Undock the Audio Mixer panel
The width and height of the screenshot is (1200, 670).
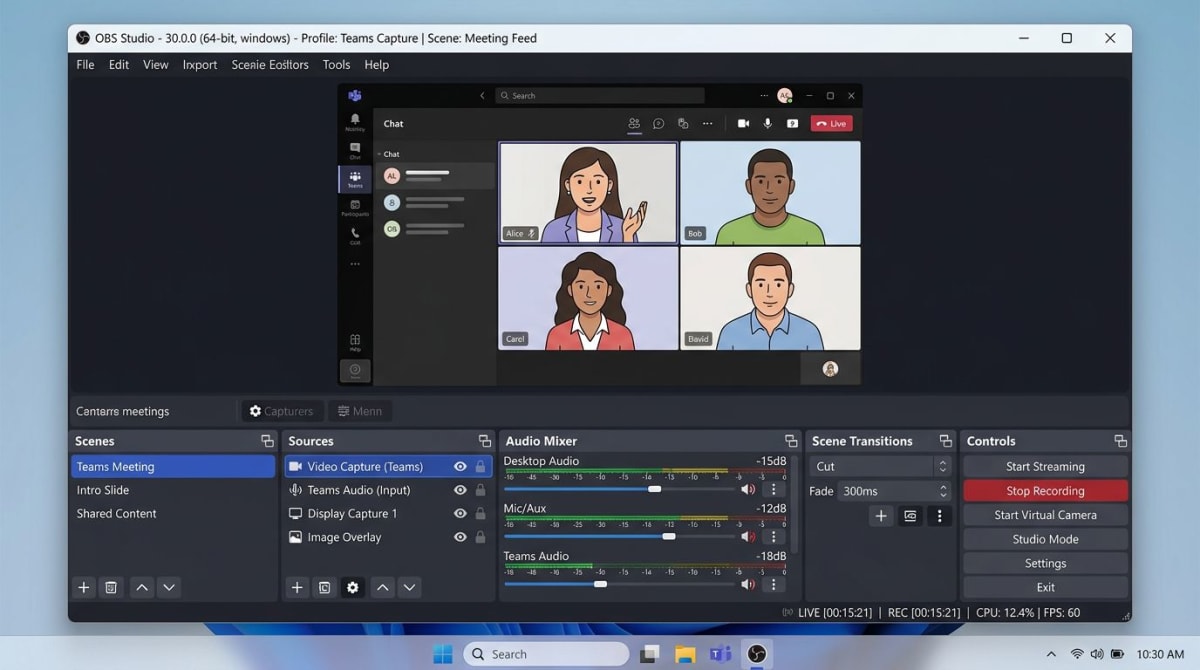pyautogui.click(x=791, y=441)
